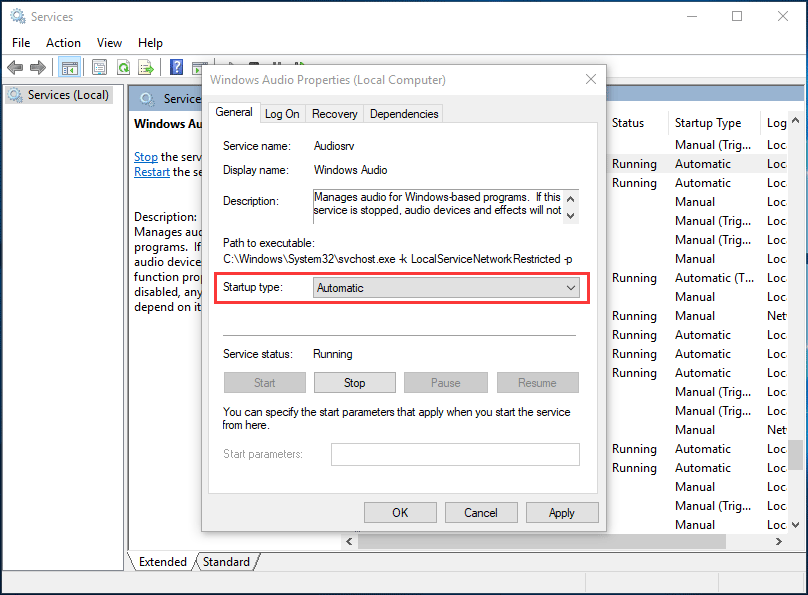Click the description box scroll up arrow
This screenshot has width=808, height=595.
[x=570, y=198]
